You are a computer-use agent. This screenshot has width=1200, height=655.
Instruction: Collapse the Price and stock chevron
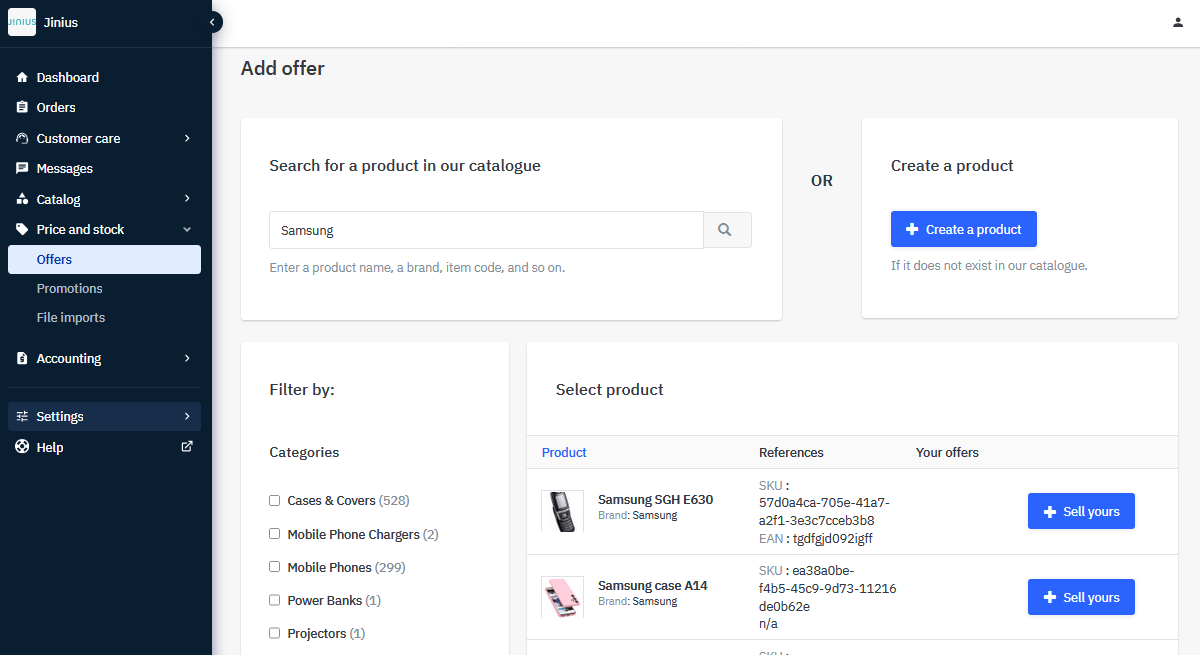tap(187, 229)
